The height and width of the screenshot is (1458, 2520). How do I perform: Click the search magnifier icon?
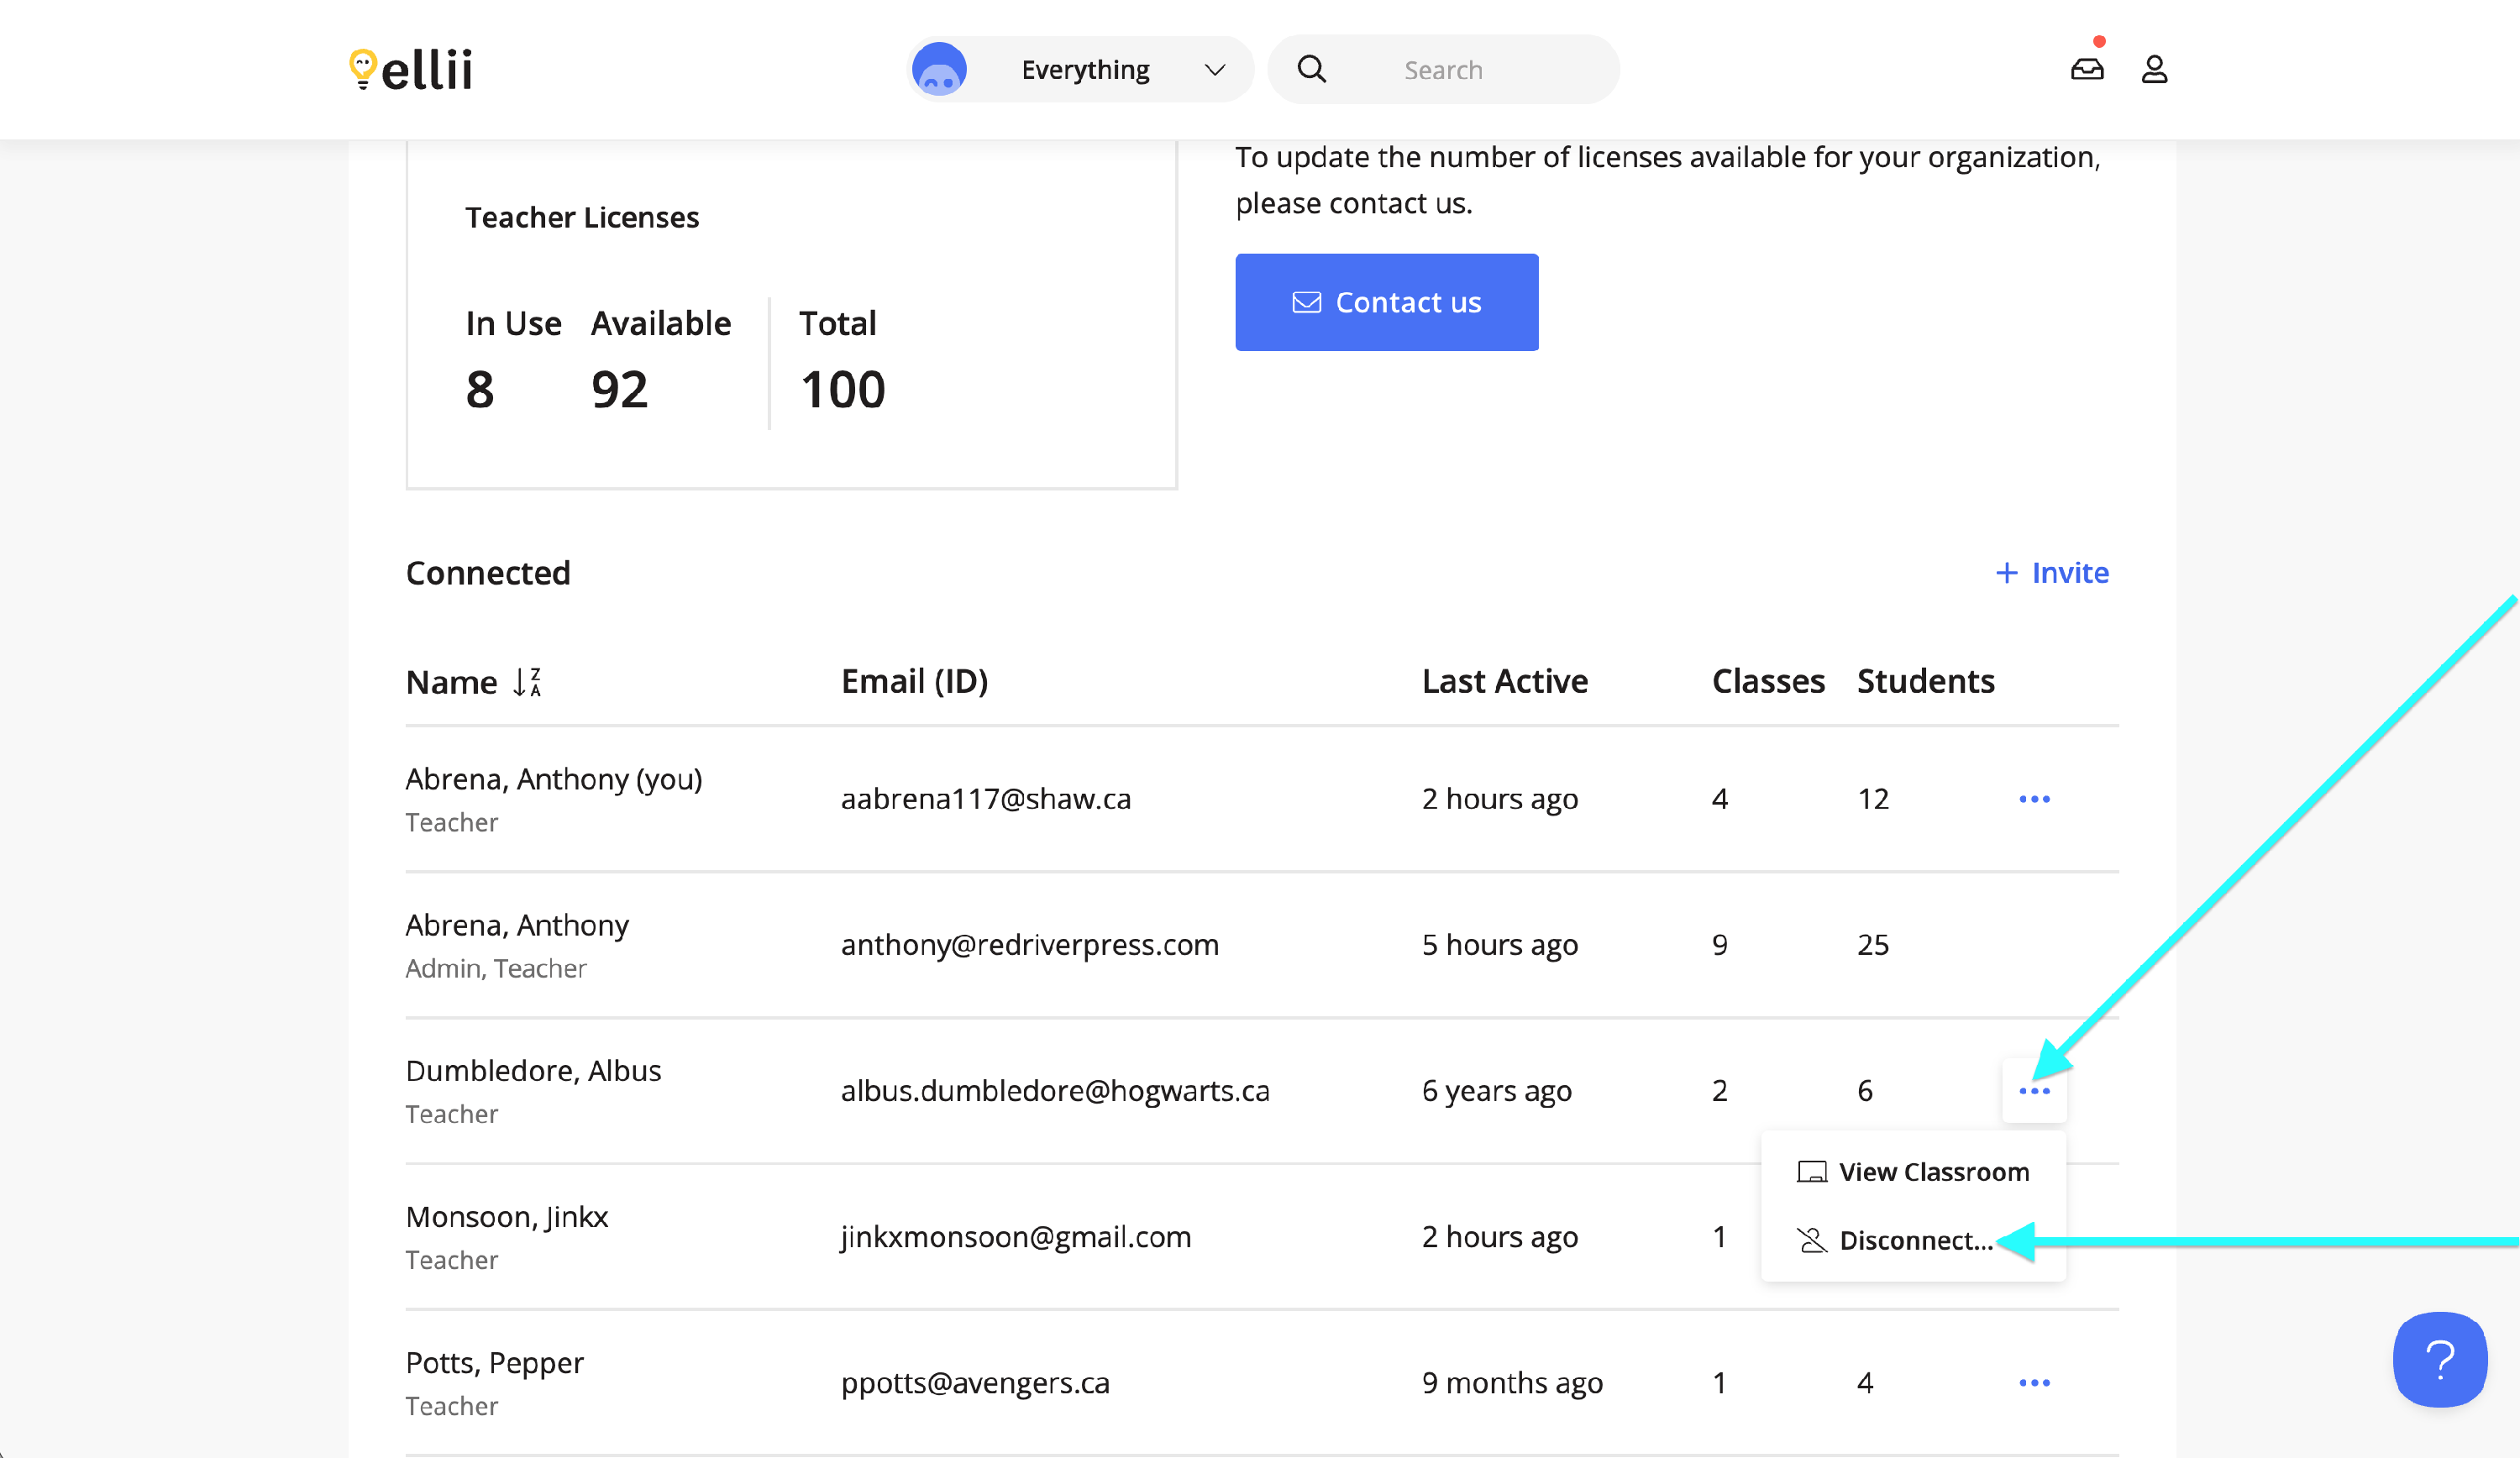tap(1311, 69)
